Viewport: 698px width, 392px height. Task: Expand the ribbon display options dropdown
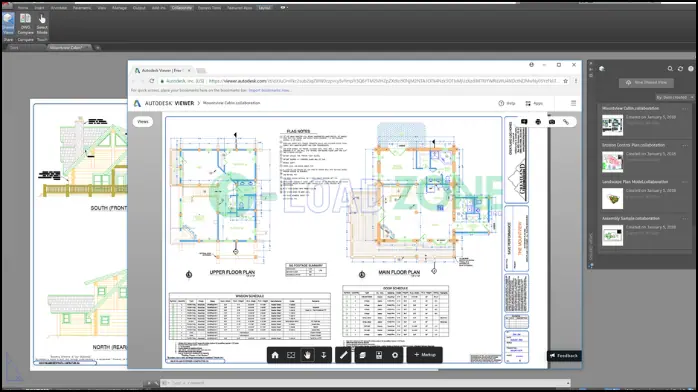pos(284,8)
